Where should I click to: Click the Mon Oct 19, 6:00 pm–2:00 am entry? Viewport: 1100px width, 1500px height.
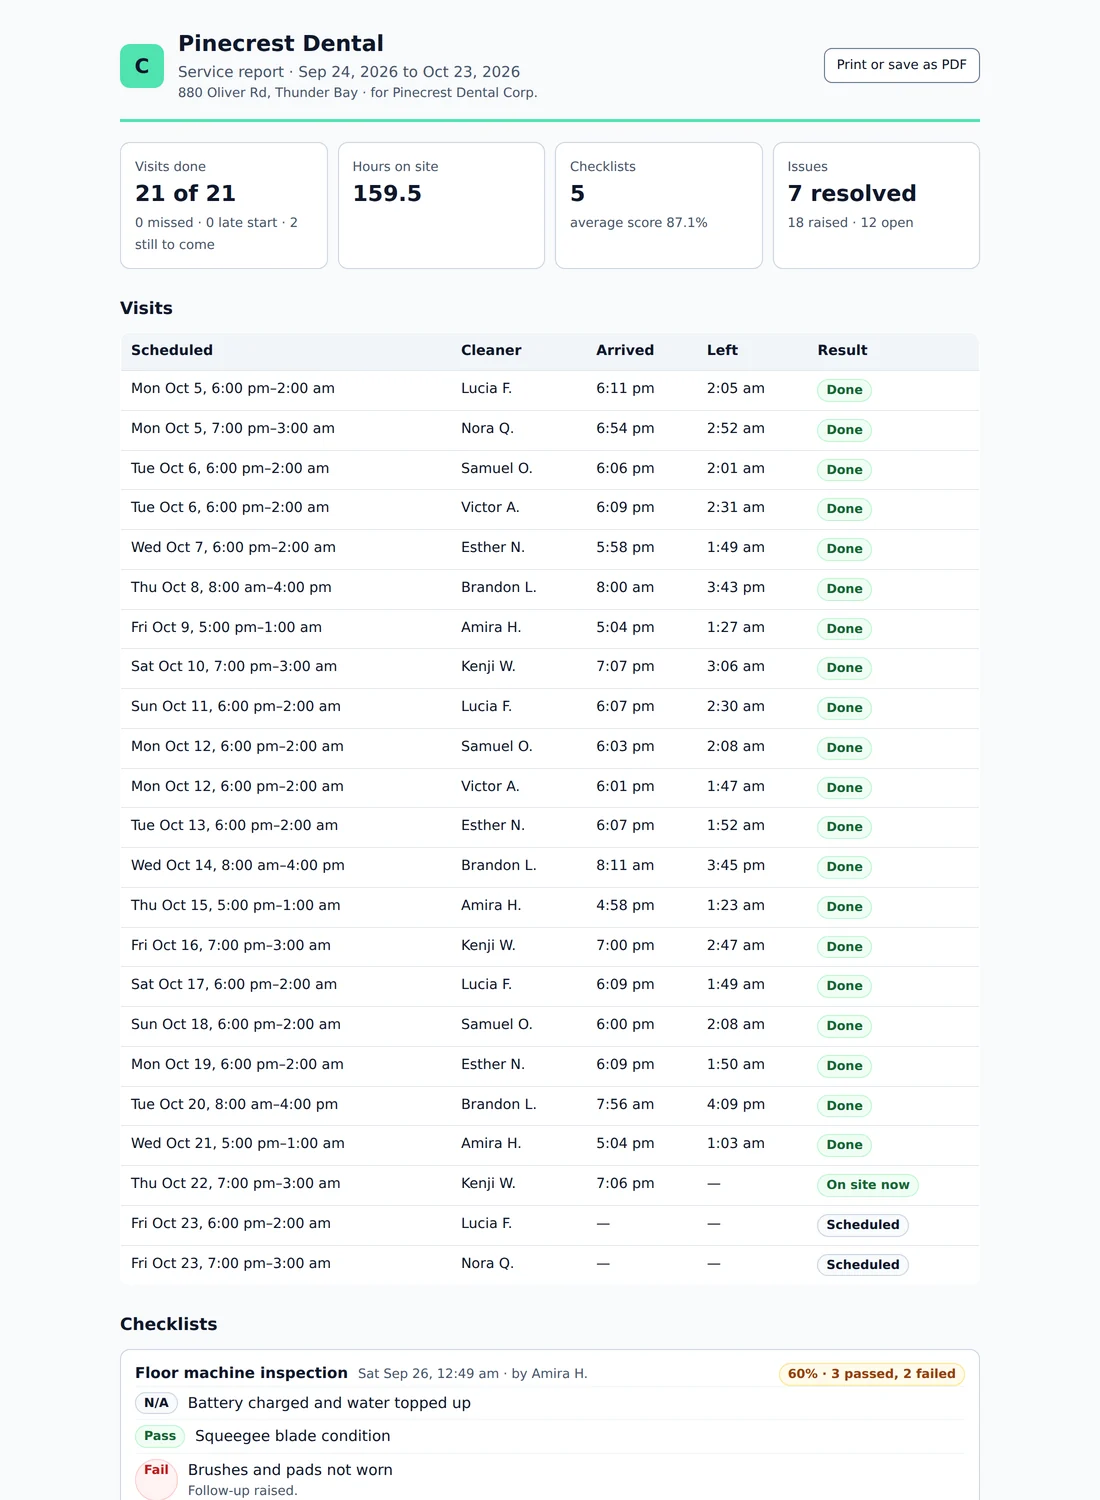click(x=237, y=1064)
